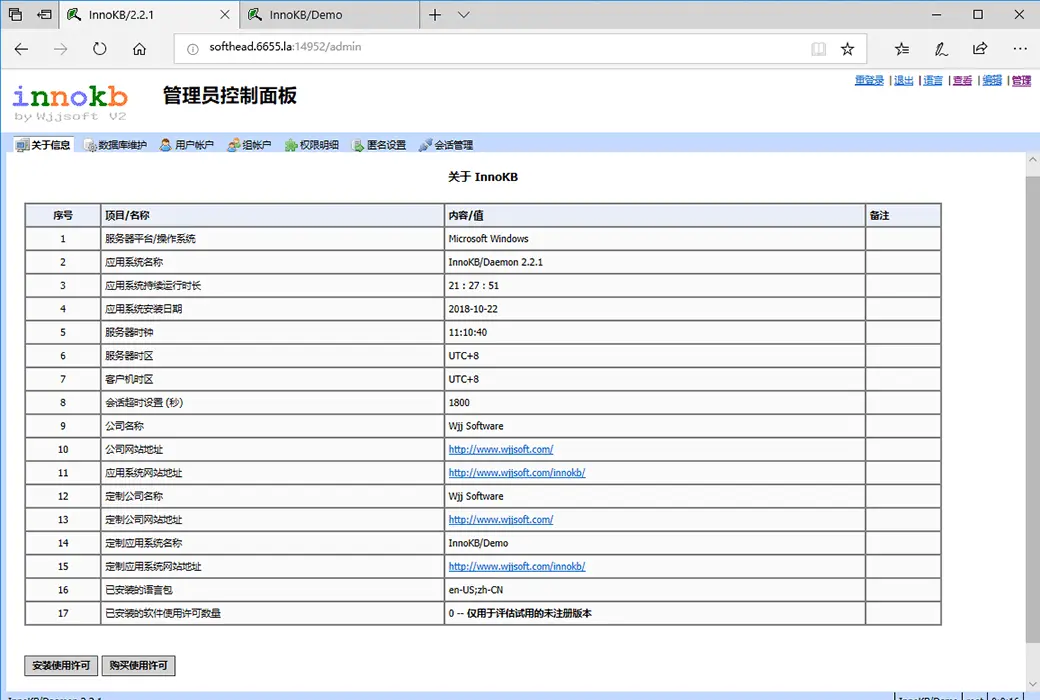Click the en-US;zh-CN language pack value
1040x700 pixels.
(476, 590)
